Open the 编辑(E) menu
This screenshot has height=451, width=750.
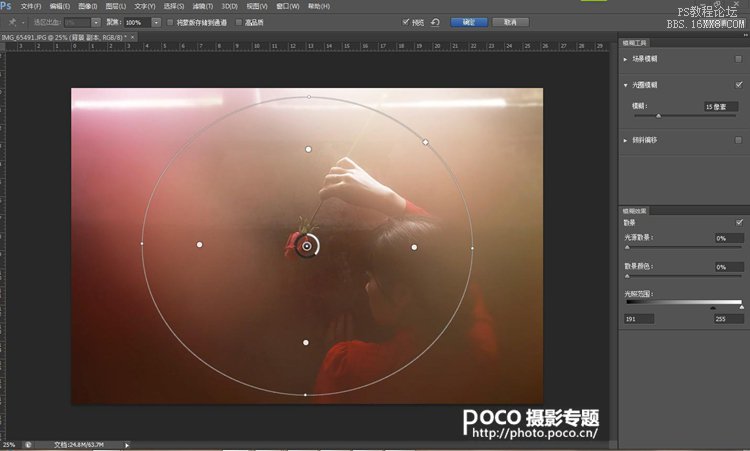[60, 6]
